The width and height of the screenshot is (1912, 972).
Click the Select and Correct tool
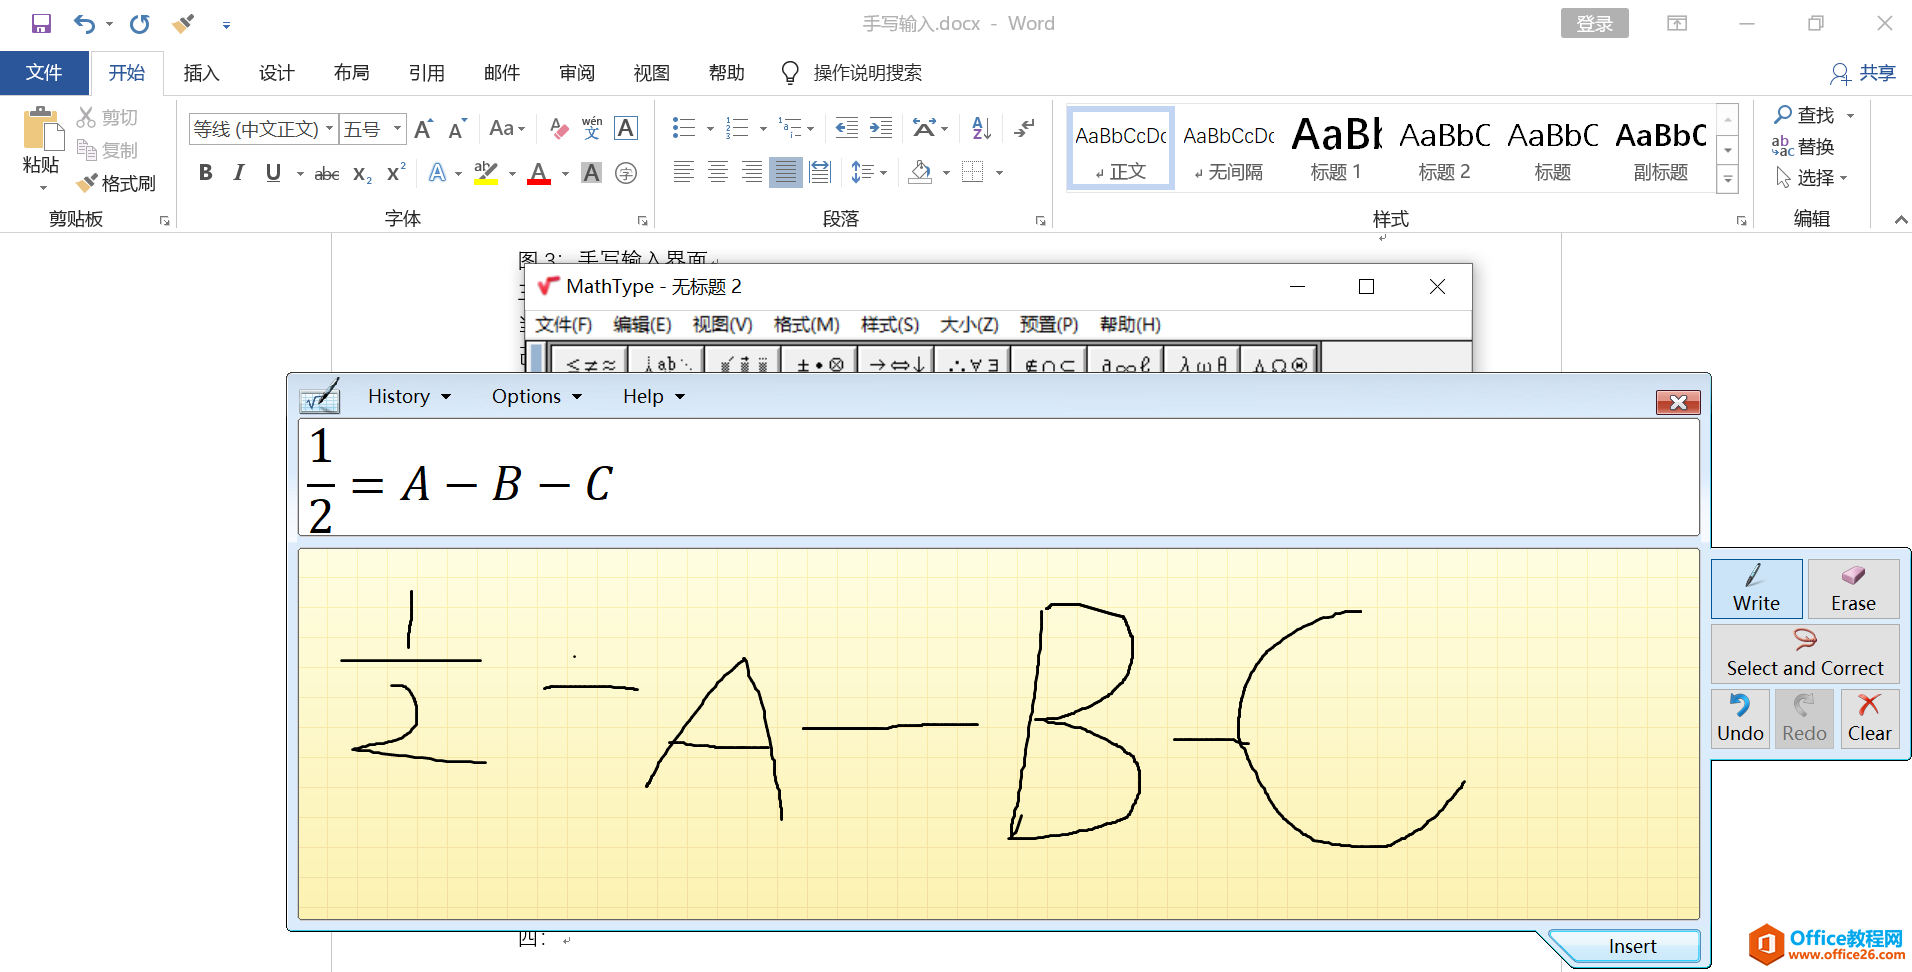coord(1804,655)
